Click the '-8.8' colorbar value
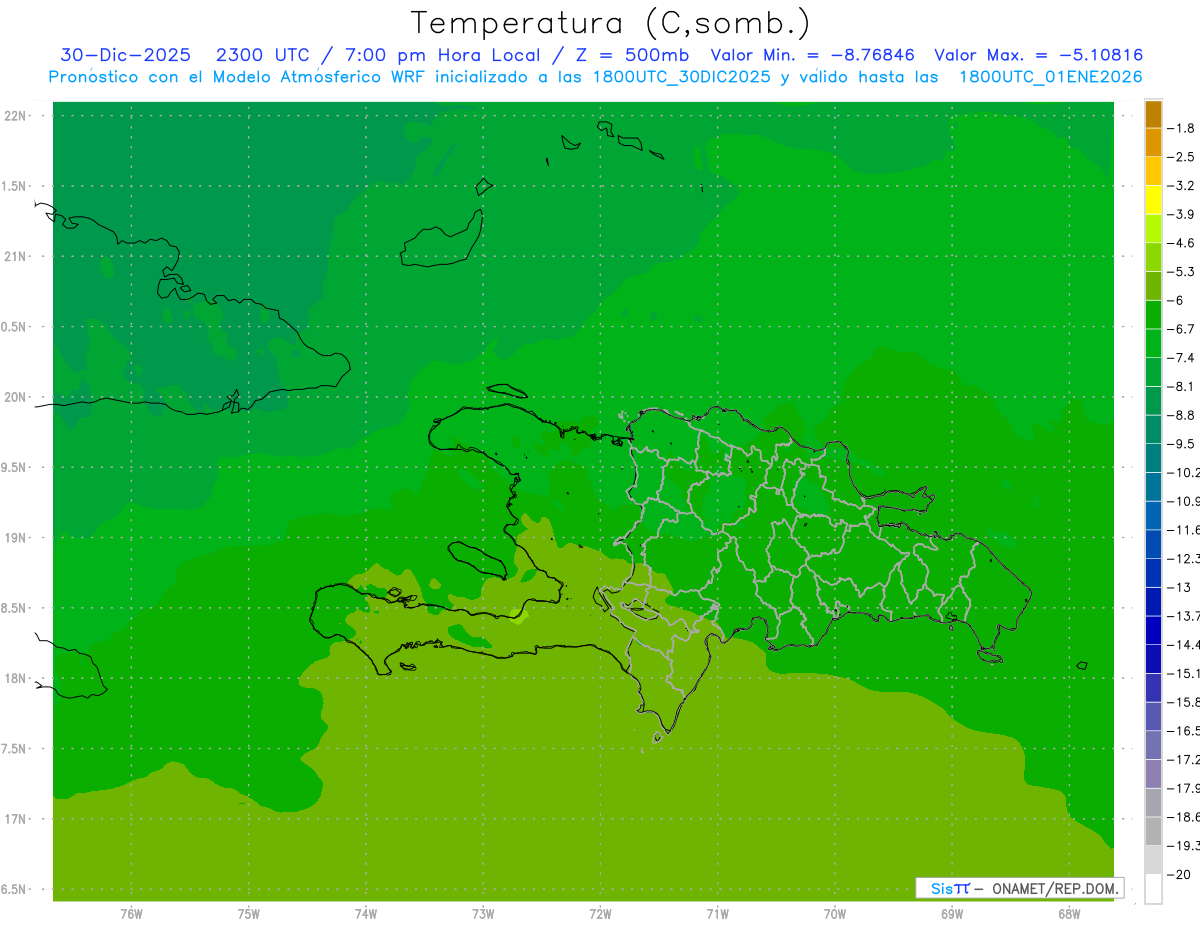 1181,415
